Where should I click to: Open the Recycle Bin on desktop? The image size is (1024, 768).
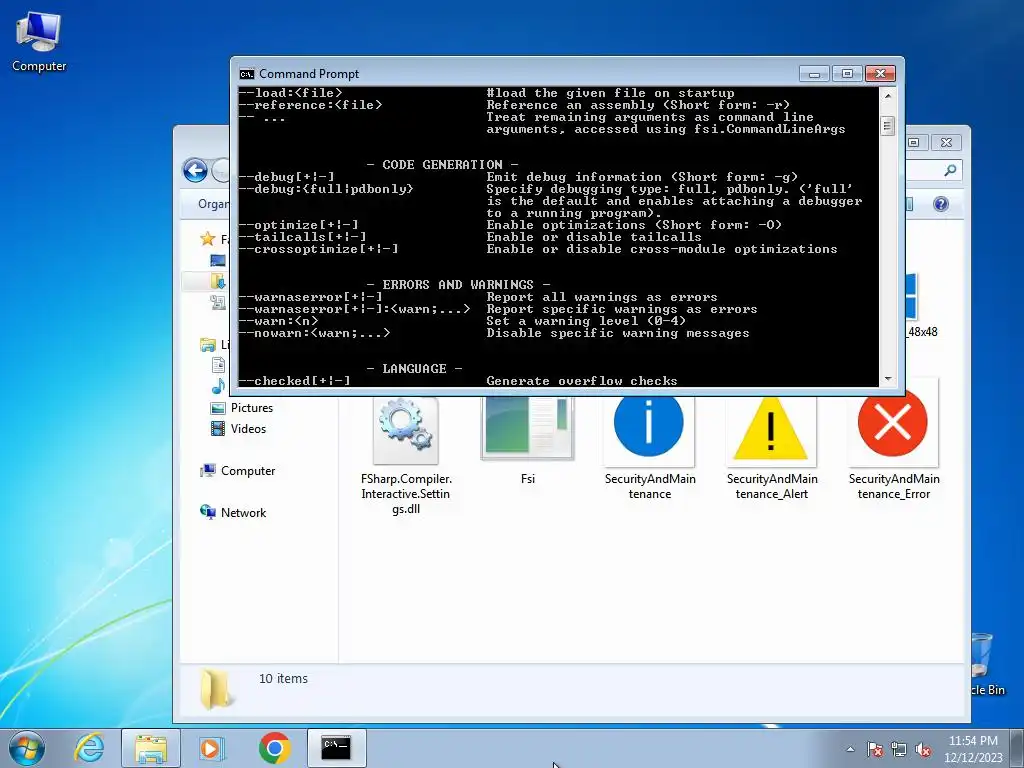986,664
